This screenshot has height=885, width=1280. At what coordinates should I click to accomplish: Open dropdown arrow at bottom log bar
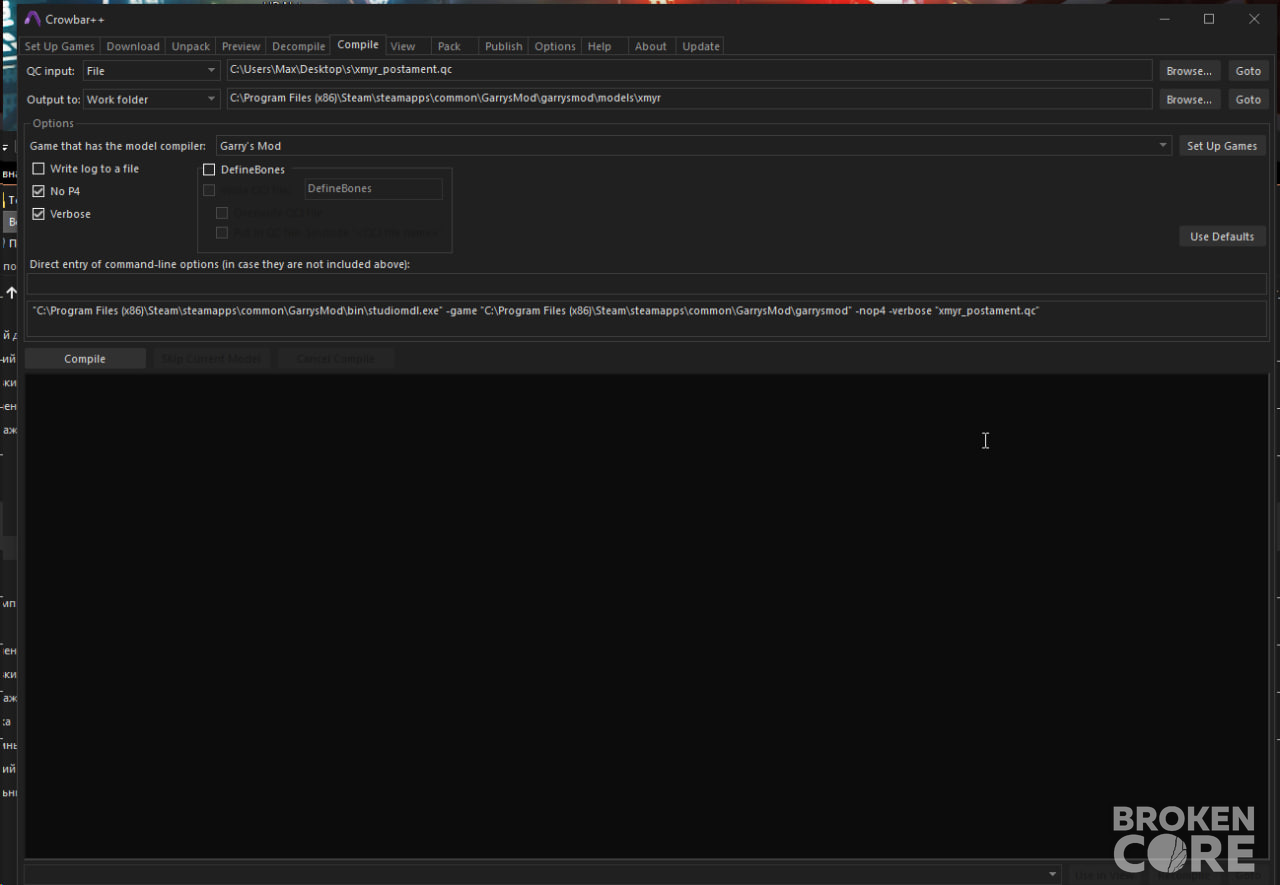click(x=1052, y=874)
